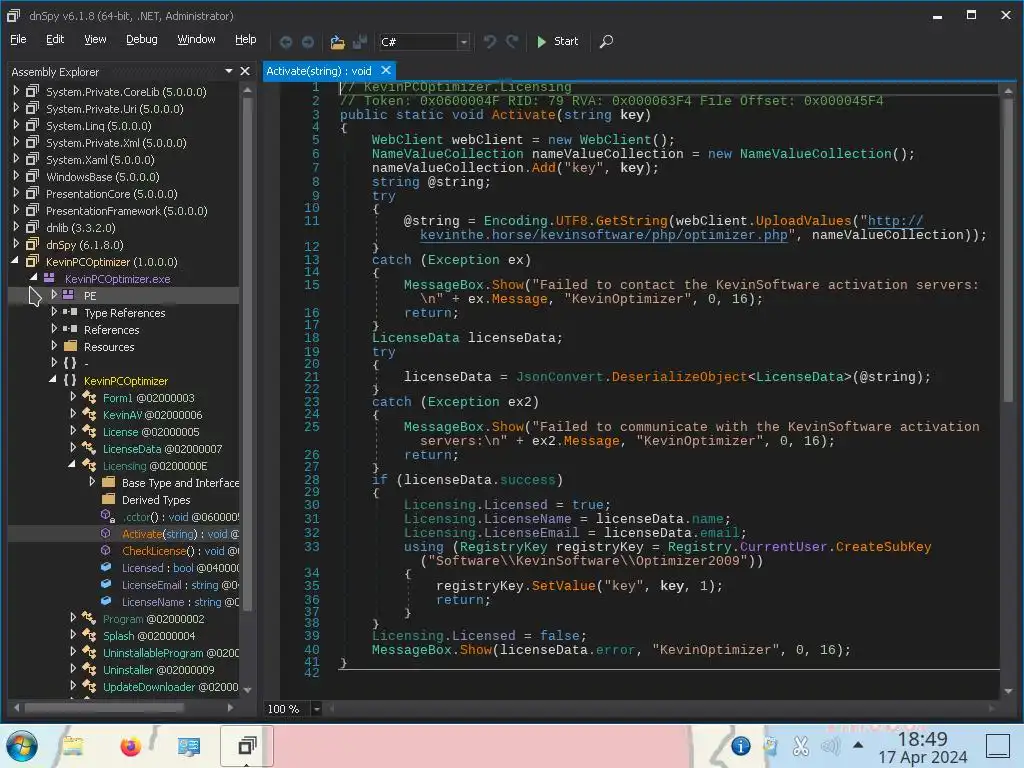Expand System.Linq assembly node
Viewport: 1024px width, 768px height.
tap(16, 125)
